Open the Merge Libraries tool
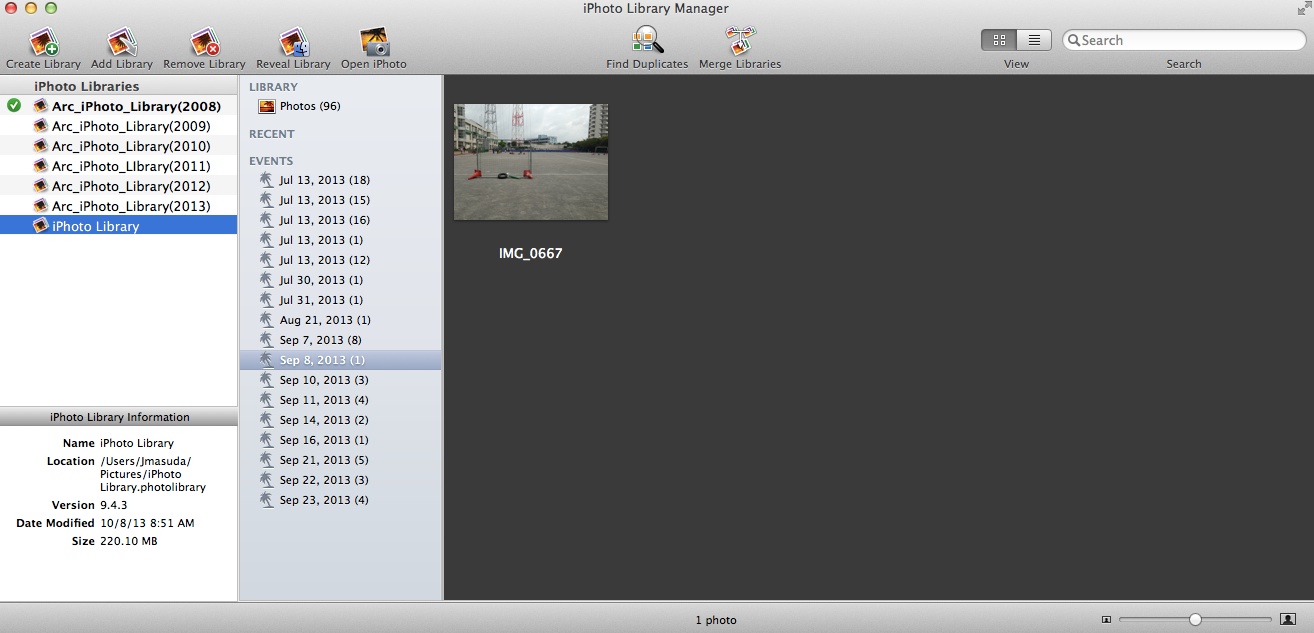Viewport: 1314px width, 633px height. (x=740, y=42)
